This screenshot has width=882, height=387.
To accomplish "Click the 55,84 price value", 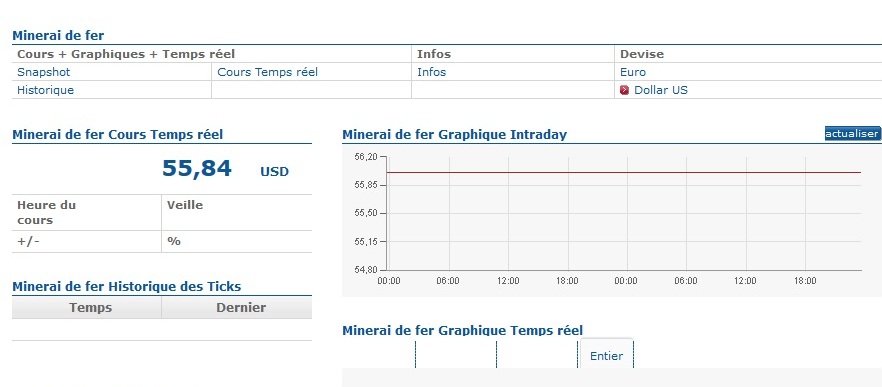I will (197, 168).
